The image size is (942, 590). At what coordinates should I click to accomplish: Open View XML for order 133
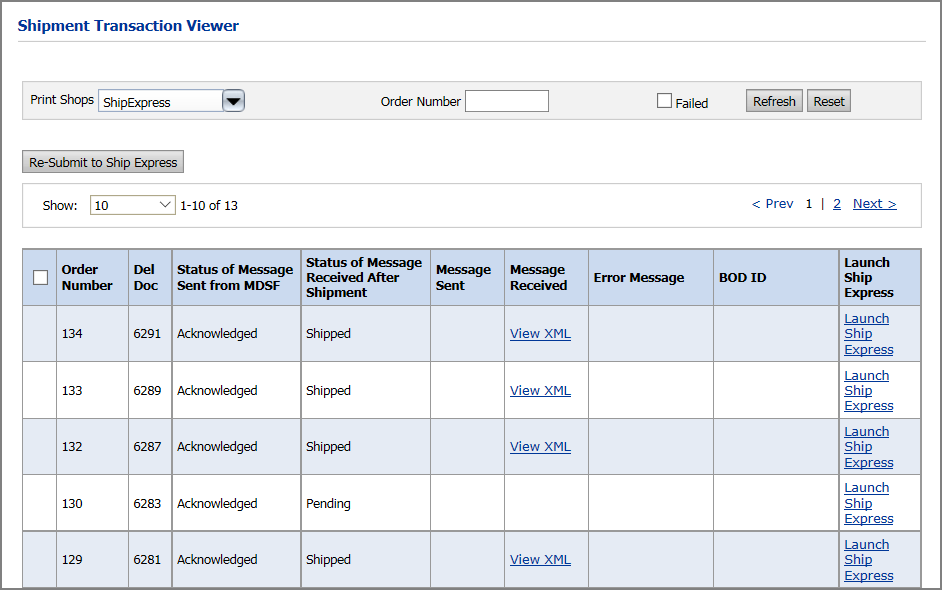[x=540, y=391]
